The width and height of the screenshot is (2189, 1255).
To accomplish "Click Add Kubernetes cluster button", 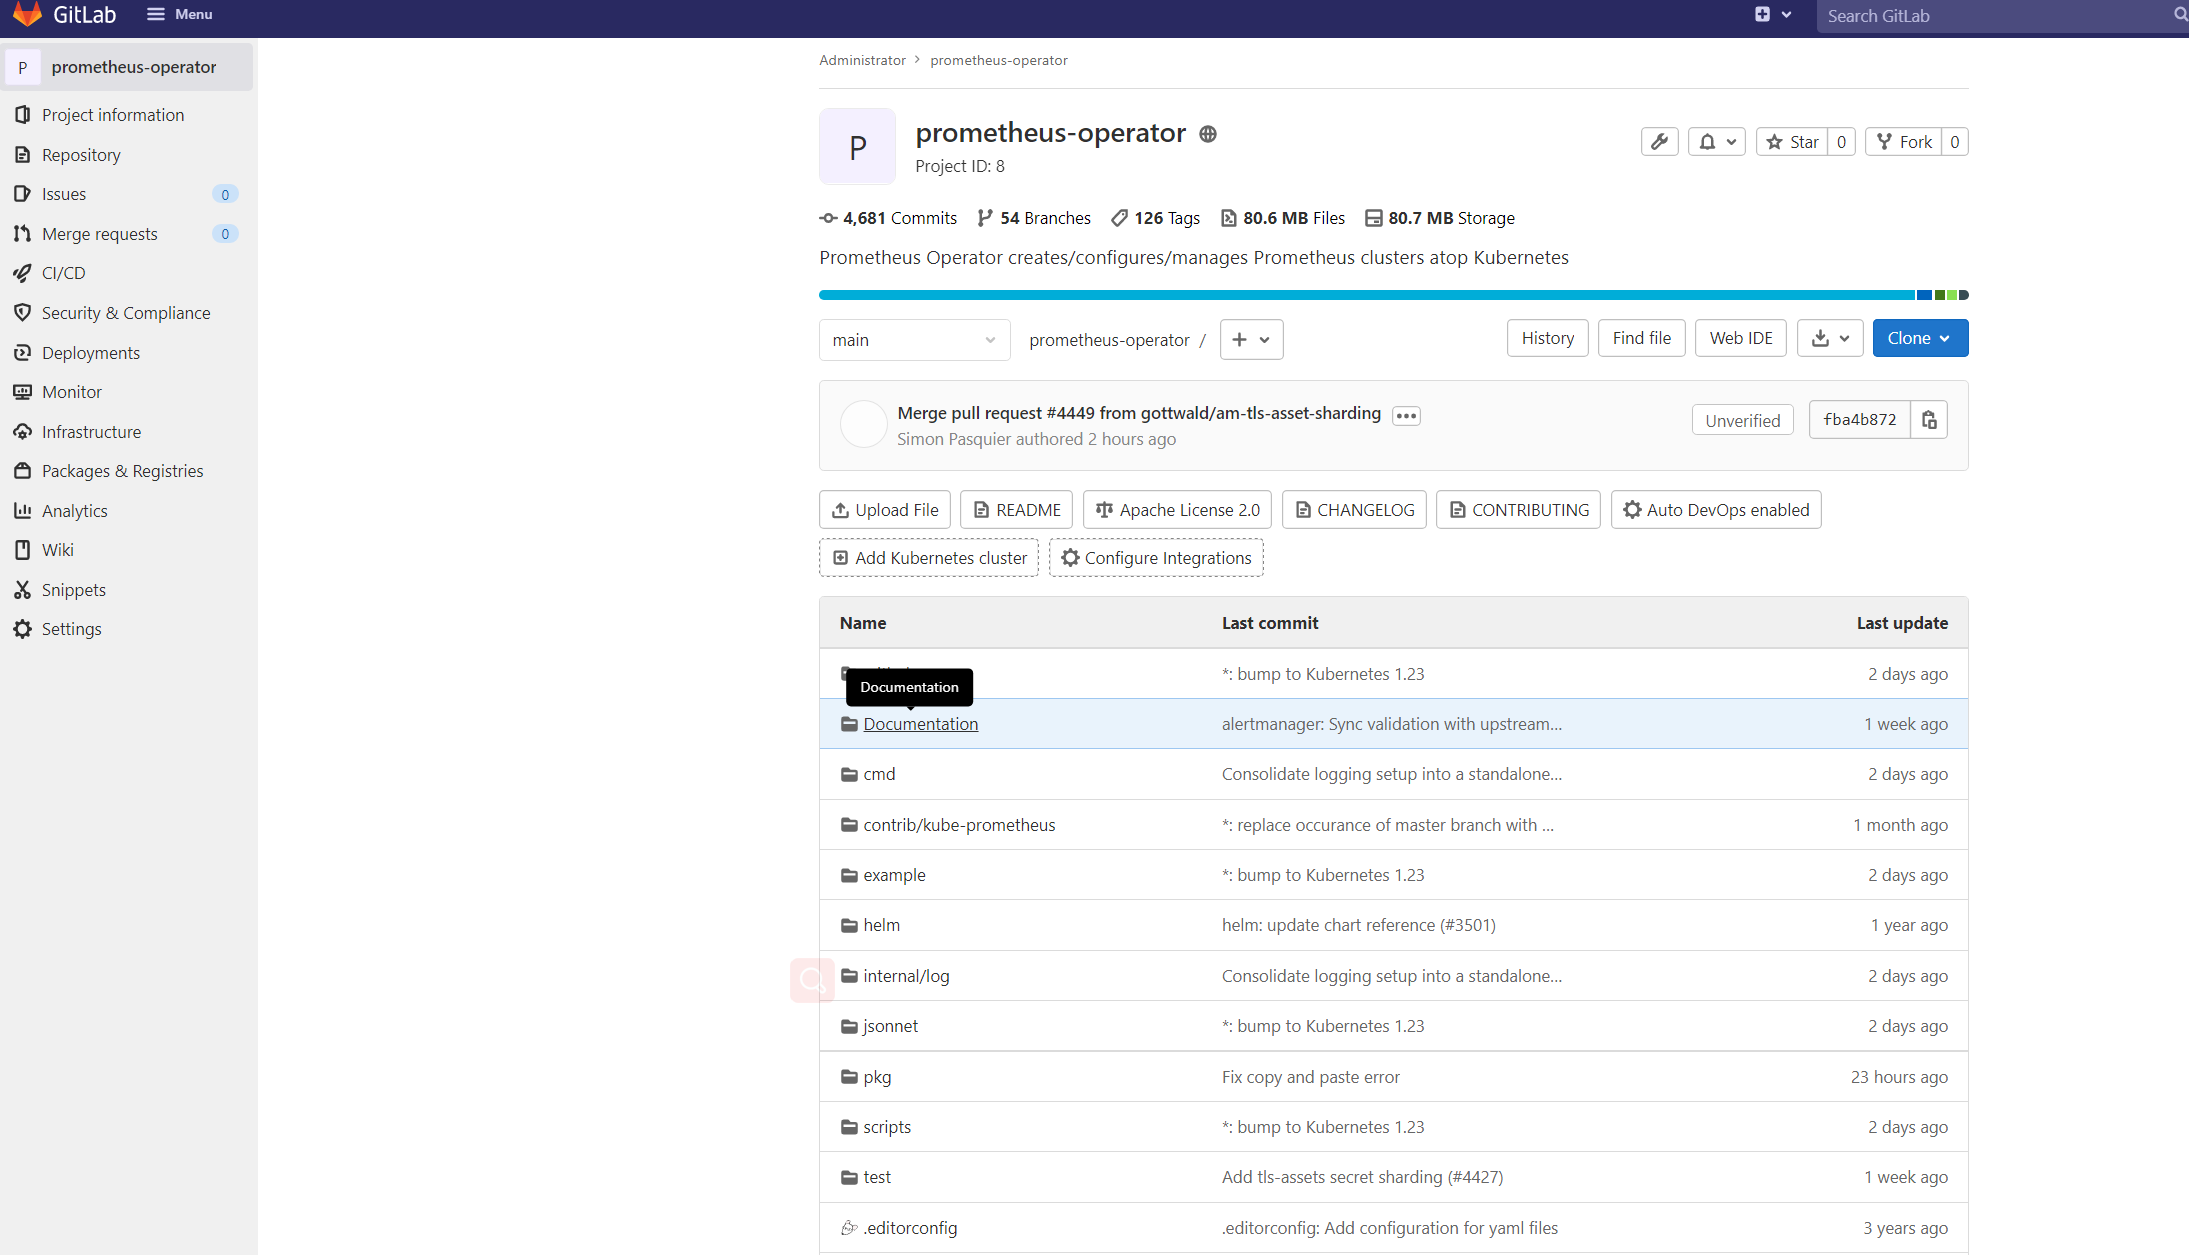I will [x=929, y=558].
